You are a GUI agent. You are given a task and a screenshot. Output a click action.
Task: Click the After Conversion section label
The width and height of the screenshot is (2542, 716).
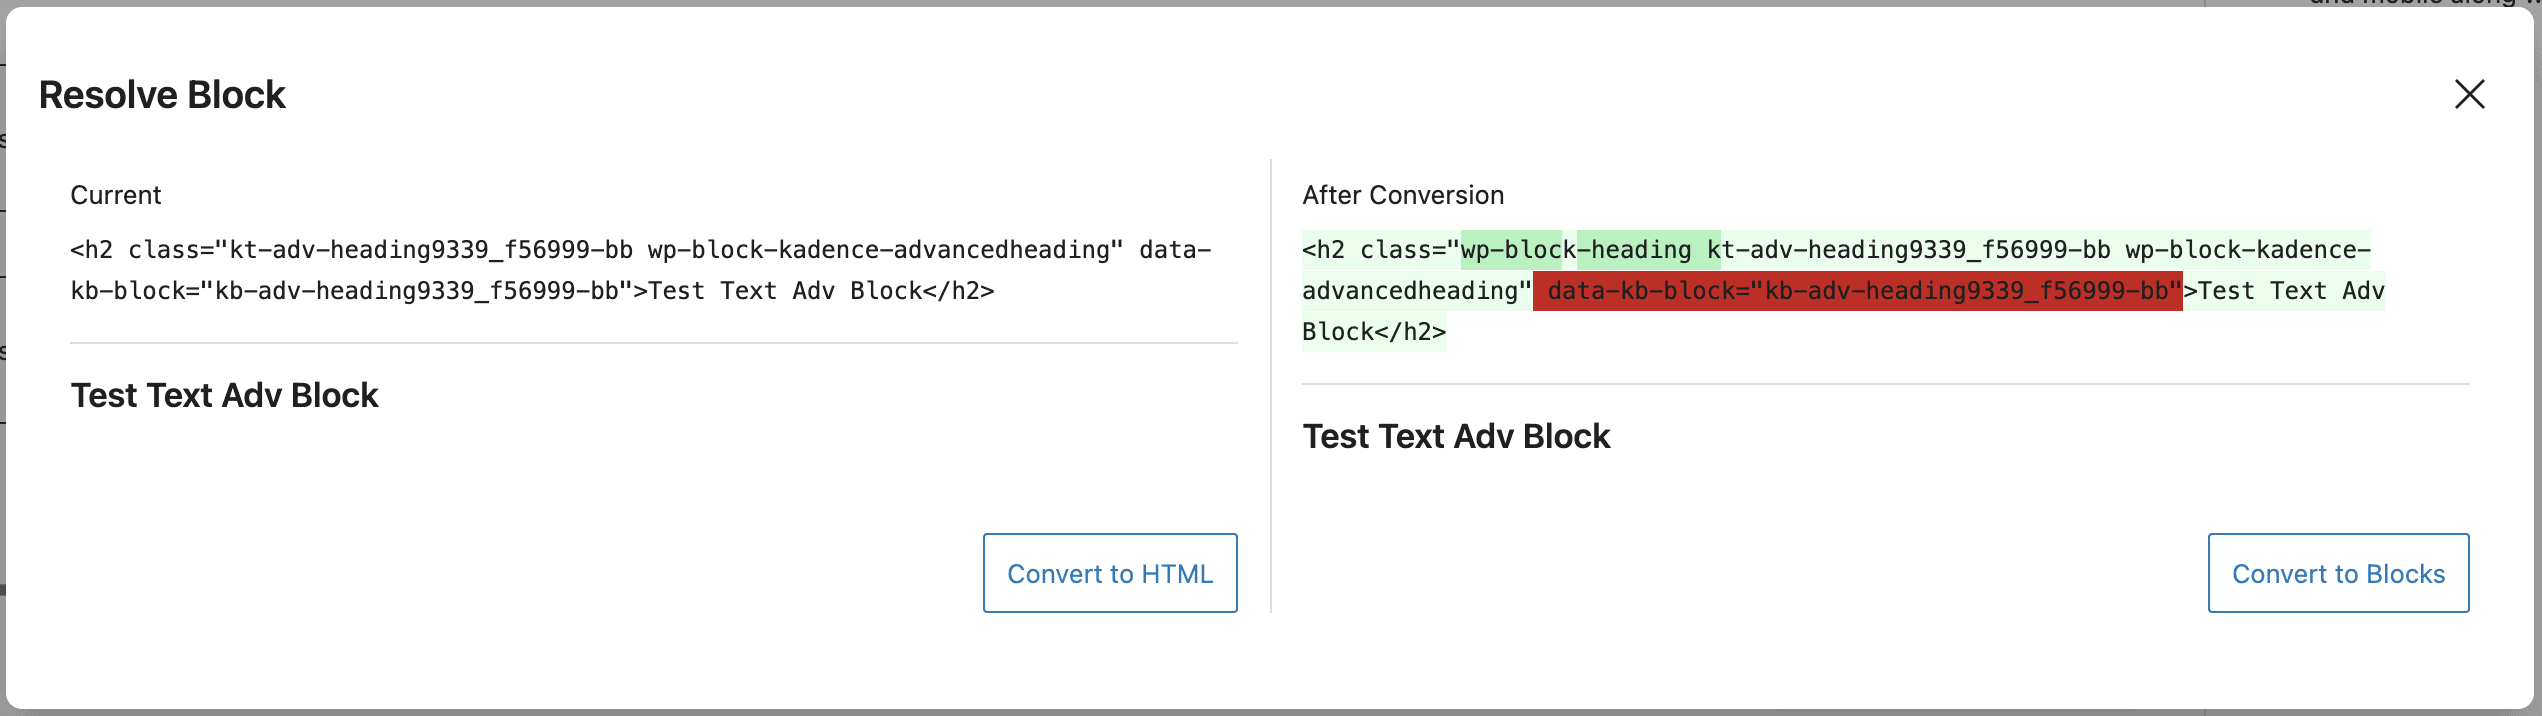[x=1403, y=195]
